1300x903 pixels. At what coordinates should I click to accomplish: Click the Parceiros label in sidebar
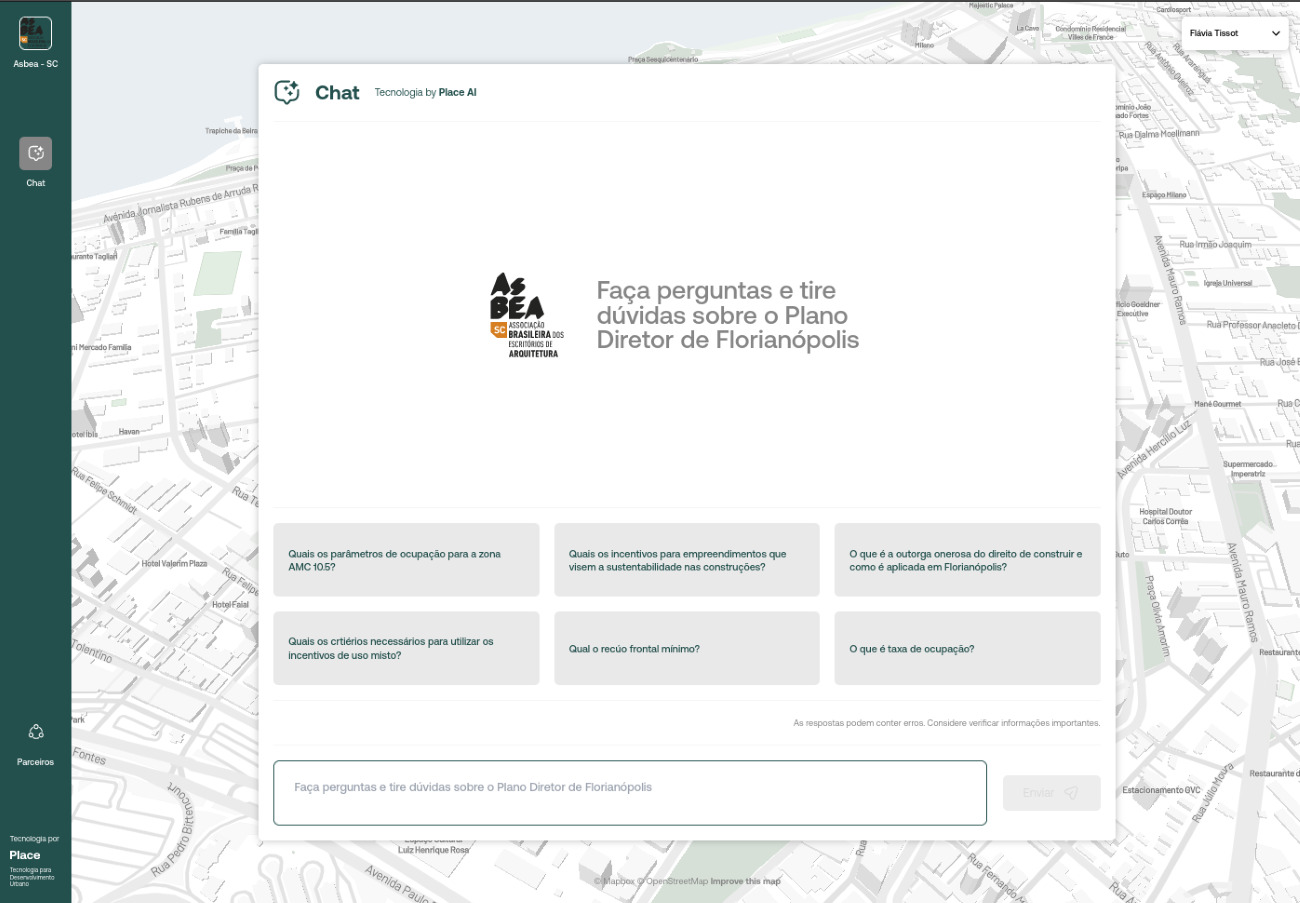click(x=36, y=762)
